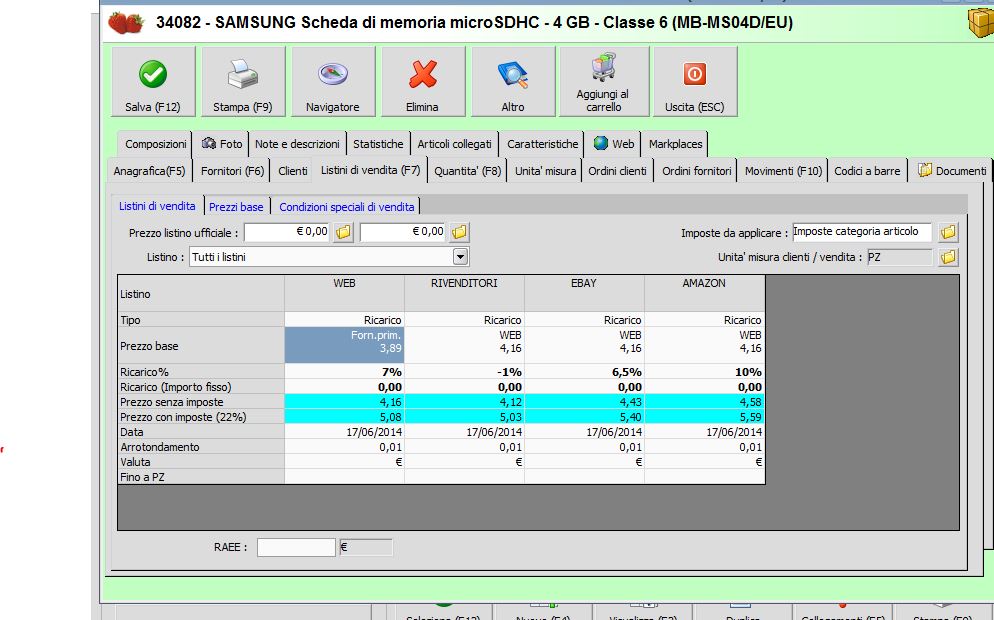Open the Quantita' (F8) tab
This screenshot has height=620, width=994.
tap(467, 171)
